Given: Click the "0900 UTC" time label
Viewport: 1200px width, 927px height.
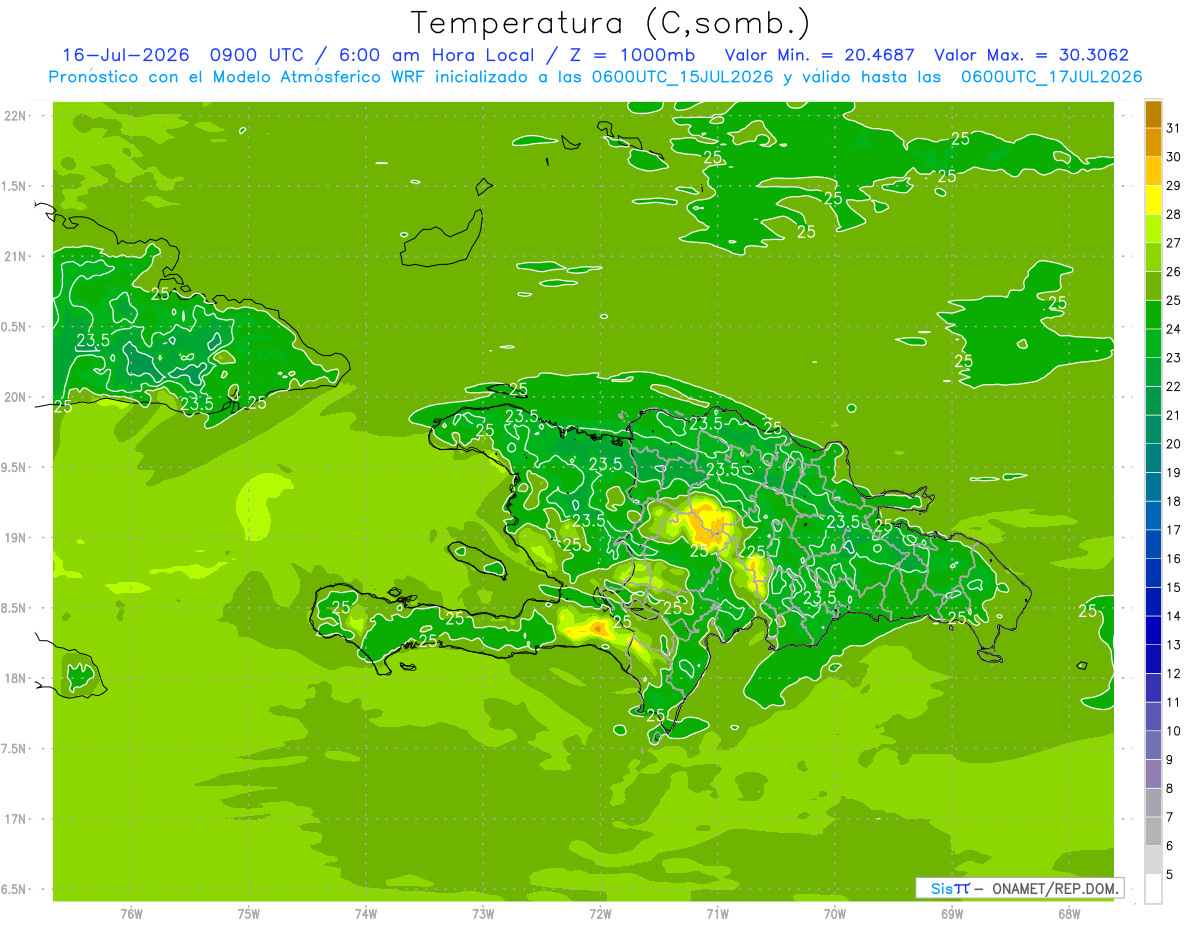Looking at the screenshot, I should coord(255,55).
